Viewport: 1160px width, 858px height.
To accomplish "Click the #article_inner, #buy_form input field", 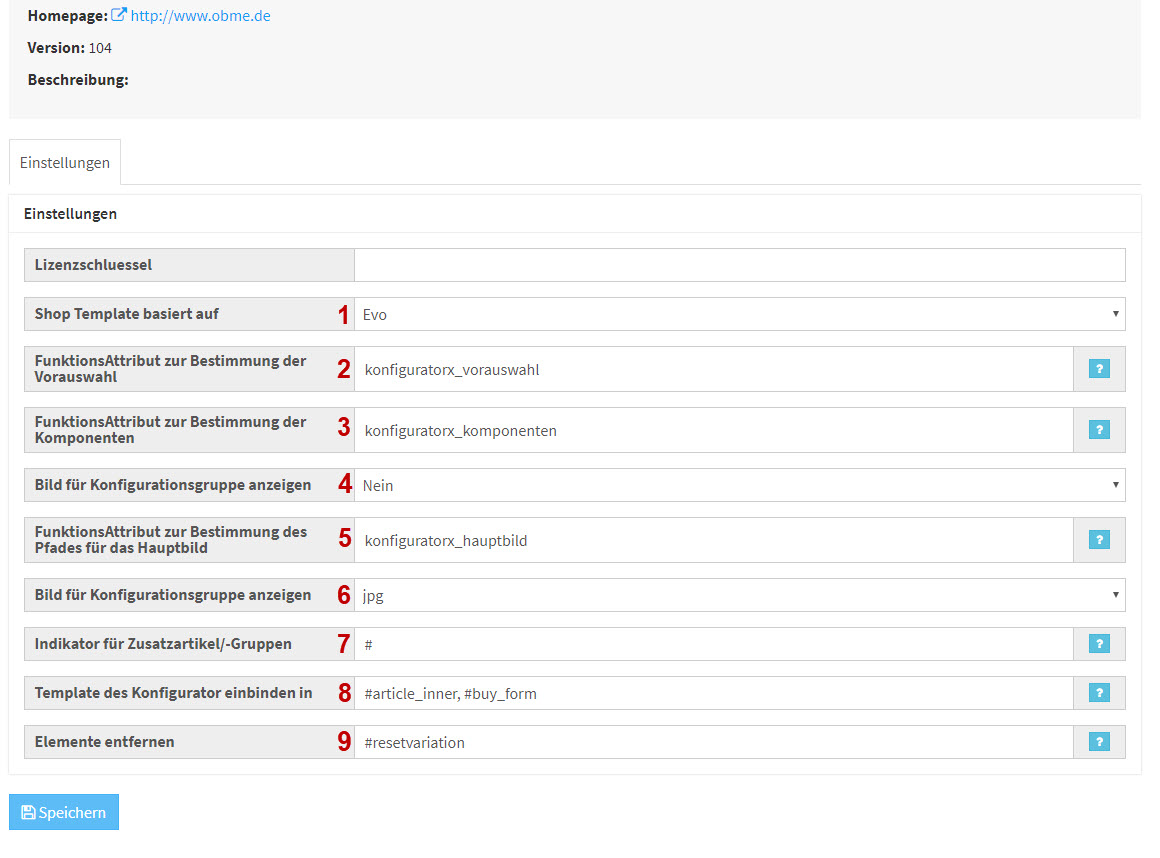I will (x=713, y=693).
